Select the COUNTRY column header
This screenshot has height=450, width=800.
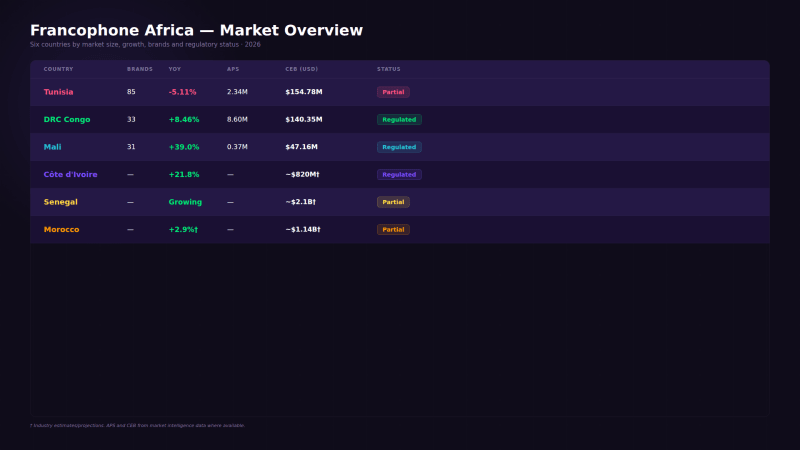pos(58,69)
